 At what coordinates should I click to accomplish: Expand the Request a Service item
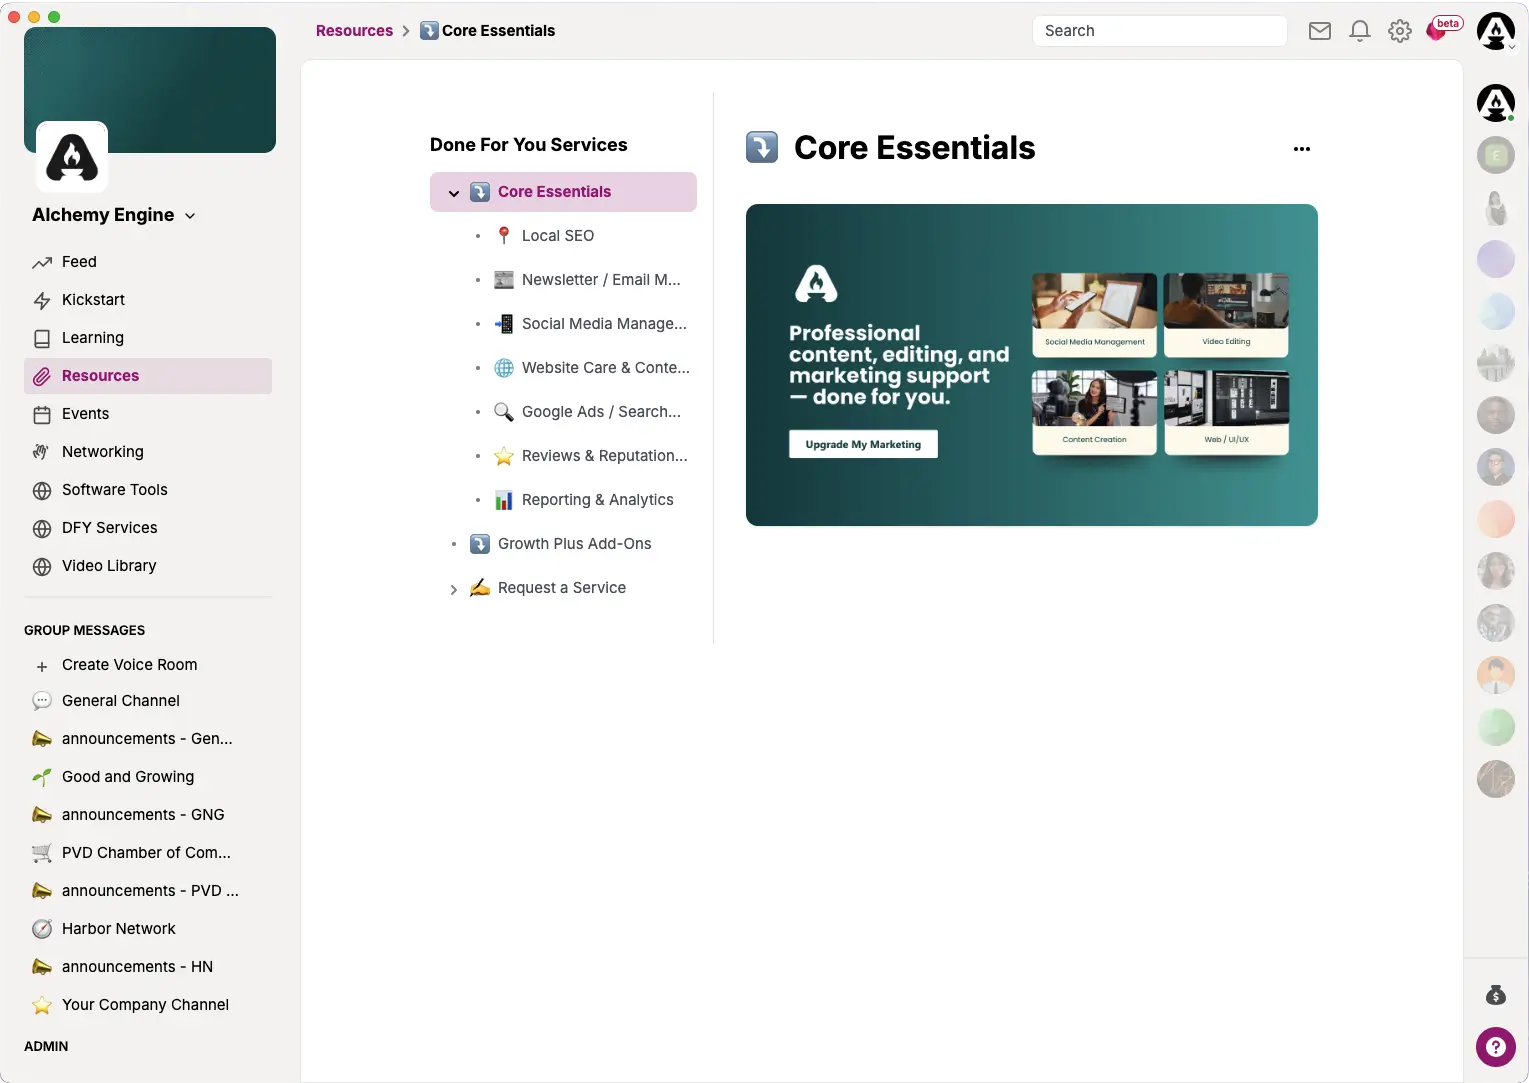tap(454, 589)
